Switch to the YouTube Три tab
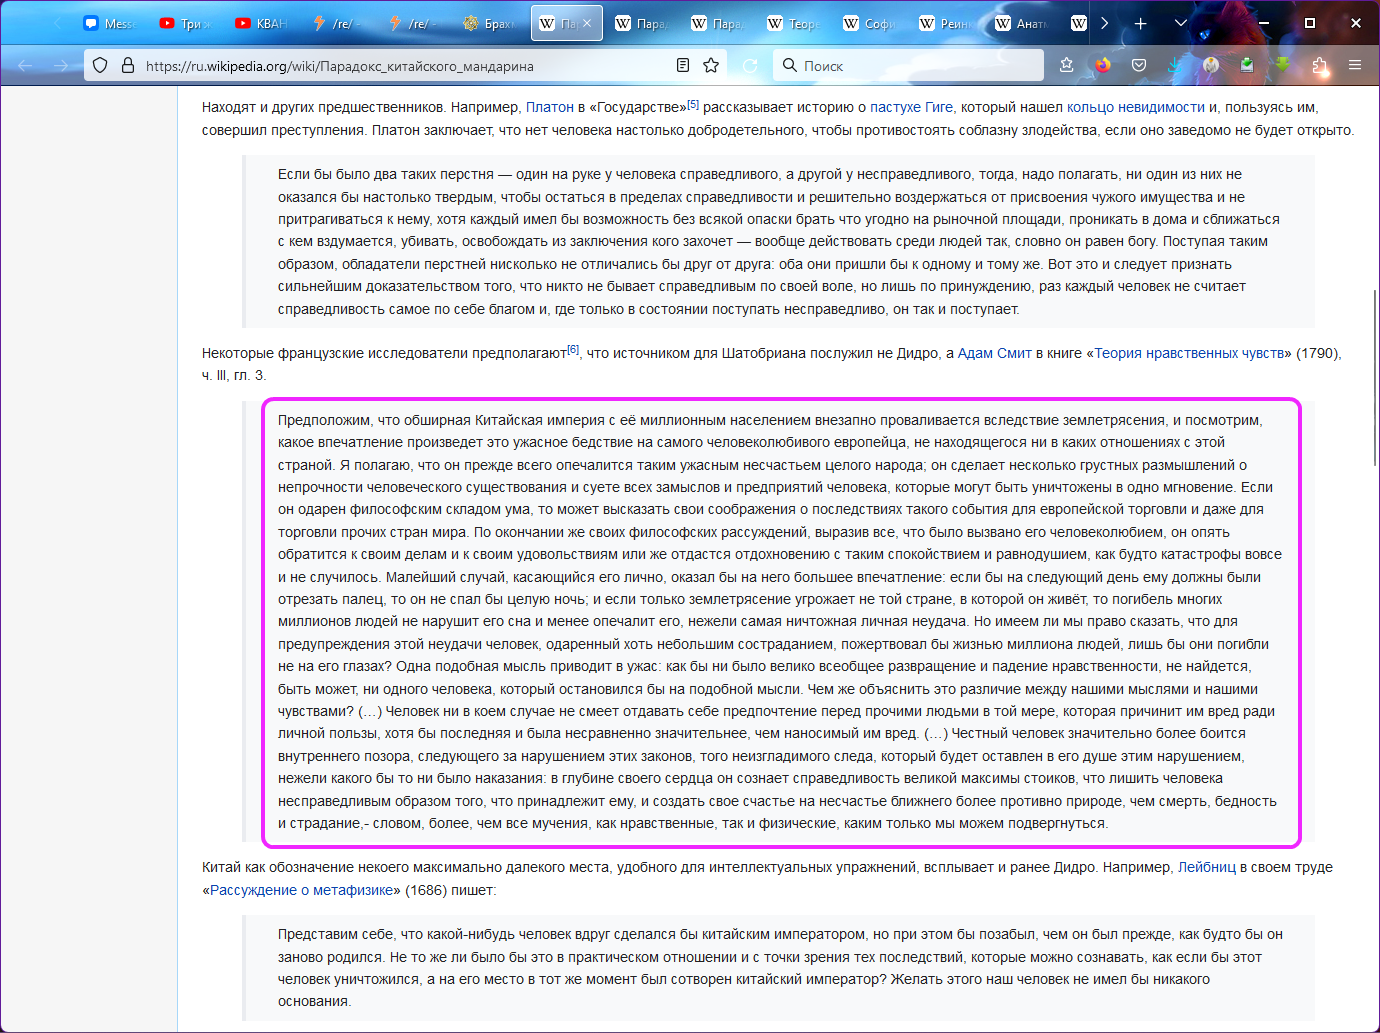1380x1033 pixels. [186, 23]
